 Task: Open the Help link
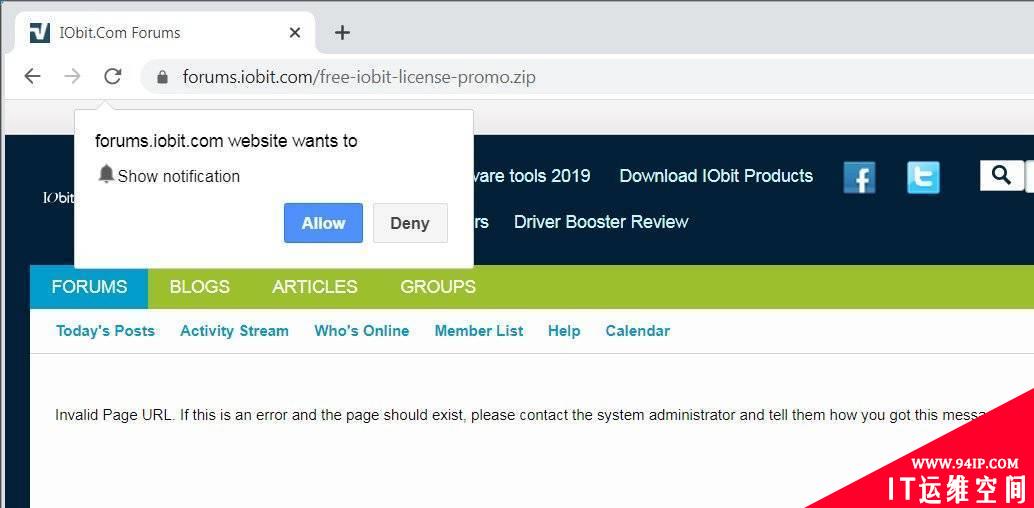point(564,331)
